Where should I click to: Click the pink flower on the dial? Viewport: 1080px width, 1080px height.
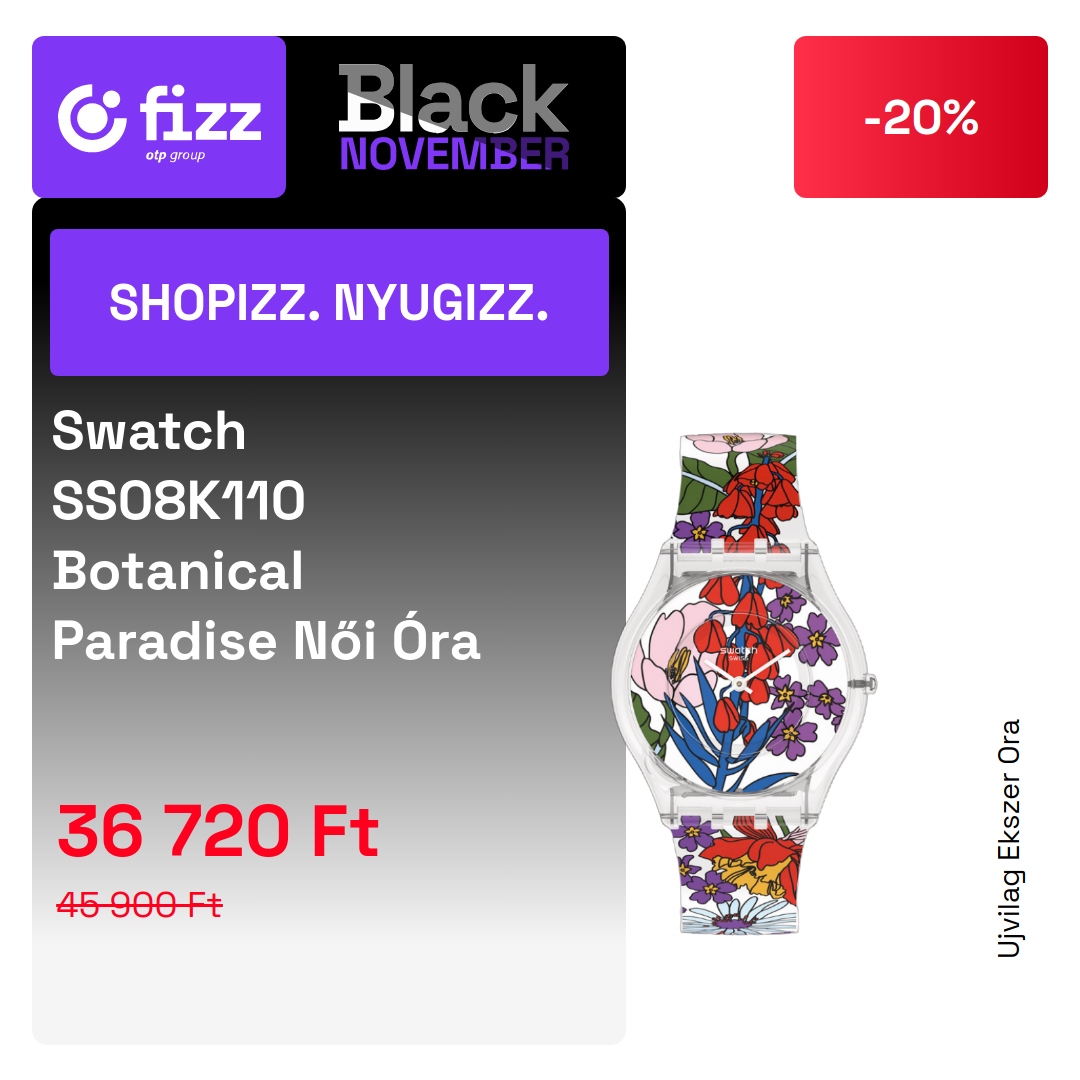point(672,654)
